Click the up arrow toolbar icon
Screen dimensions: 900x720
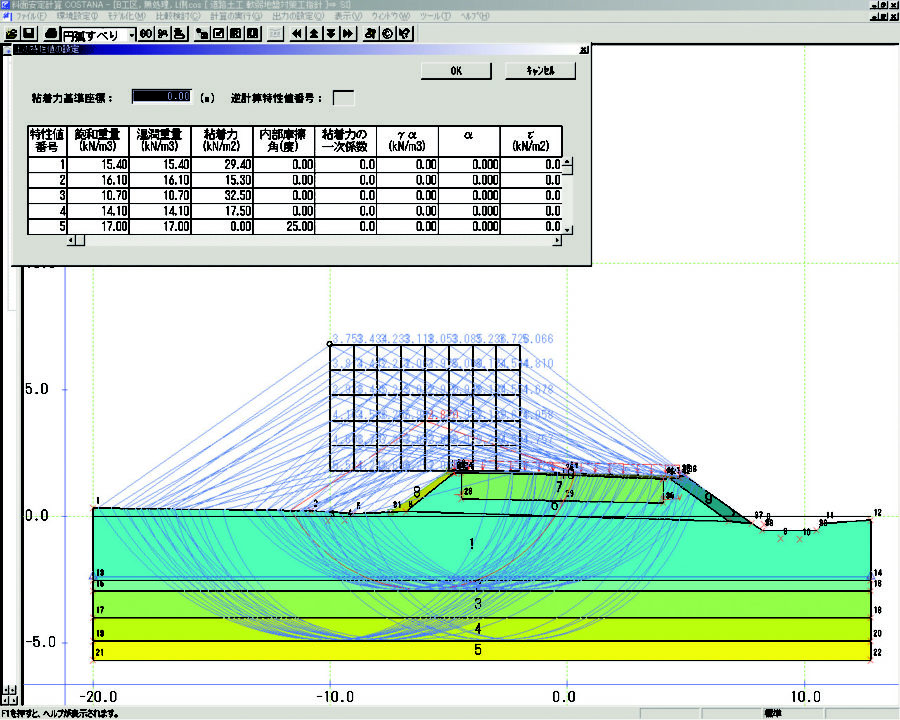coord(314,34)
